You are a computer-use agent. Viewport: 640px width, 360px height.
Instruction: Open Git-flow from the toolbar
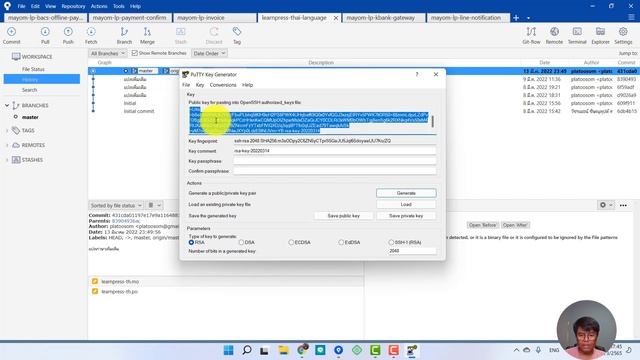click(531, 35)
